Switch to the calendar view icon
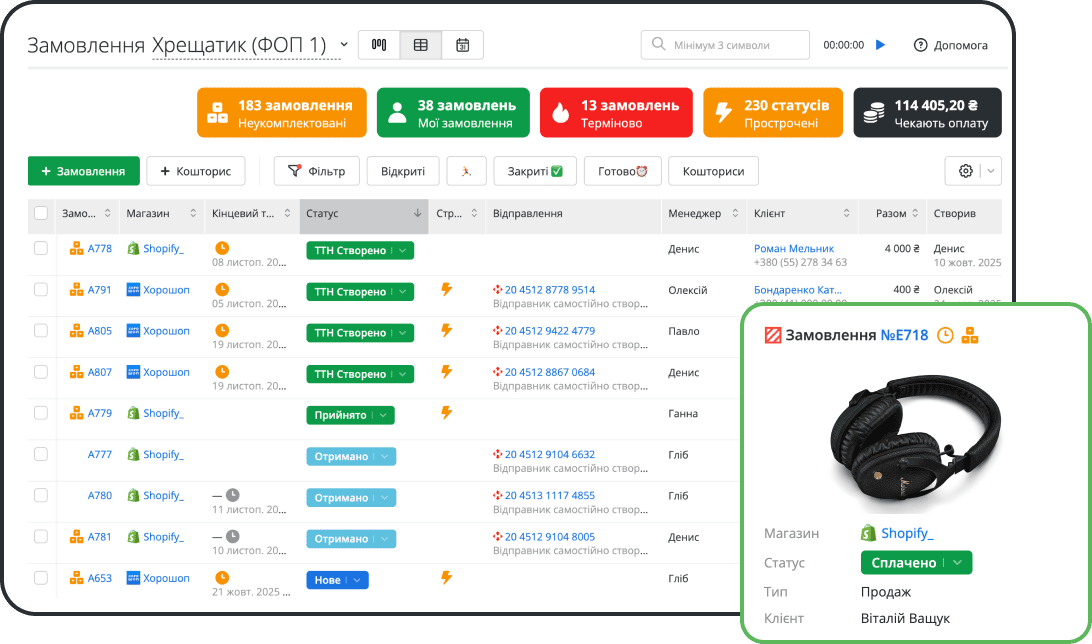The width and height of the screenshot is (1092, 644). click(462, 45)
